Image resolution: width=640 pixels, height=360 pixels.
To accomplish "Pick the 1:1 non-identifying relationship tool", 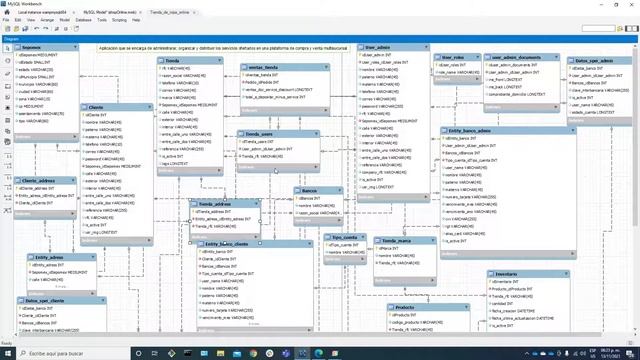I will (7, 156).
